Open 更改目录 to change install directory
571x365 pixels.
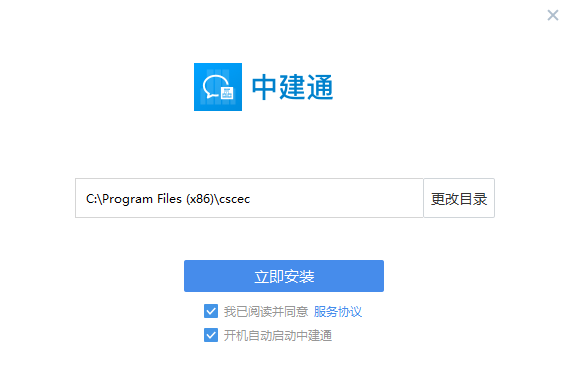pyautogui.click(x=459, y=198)
